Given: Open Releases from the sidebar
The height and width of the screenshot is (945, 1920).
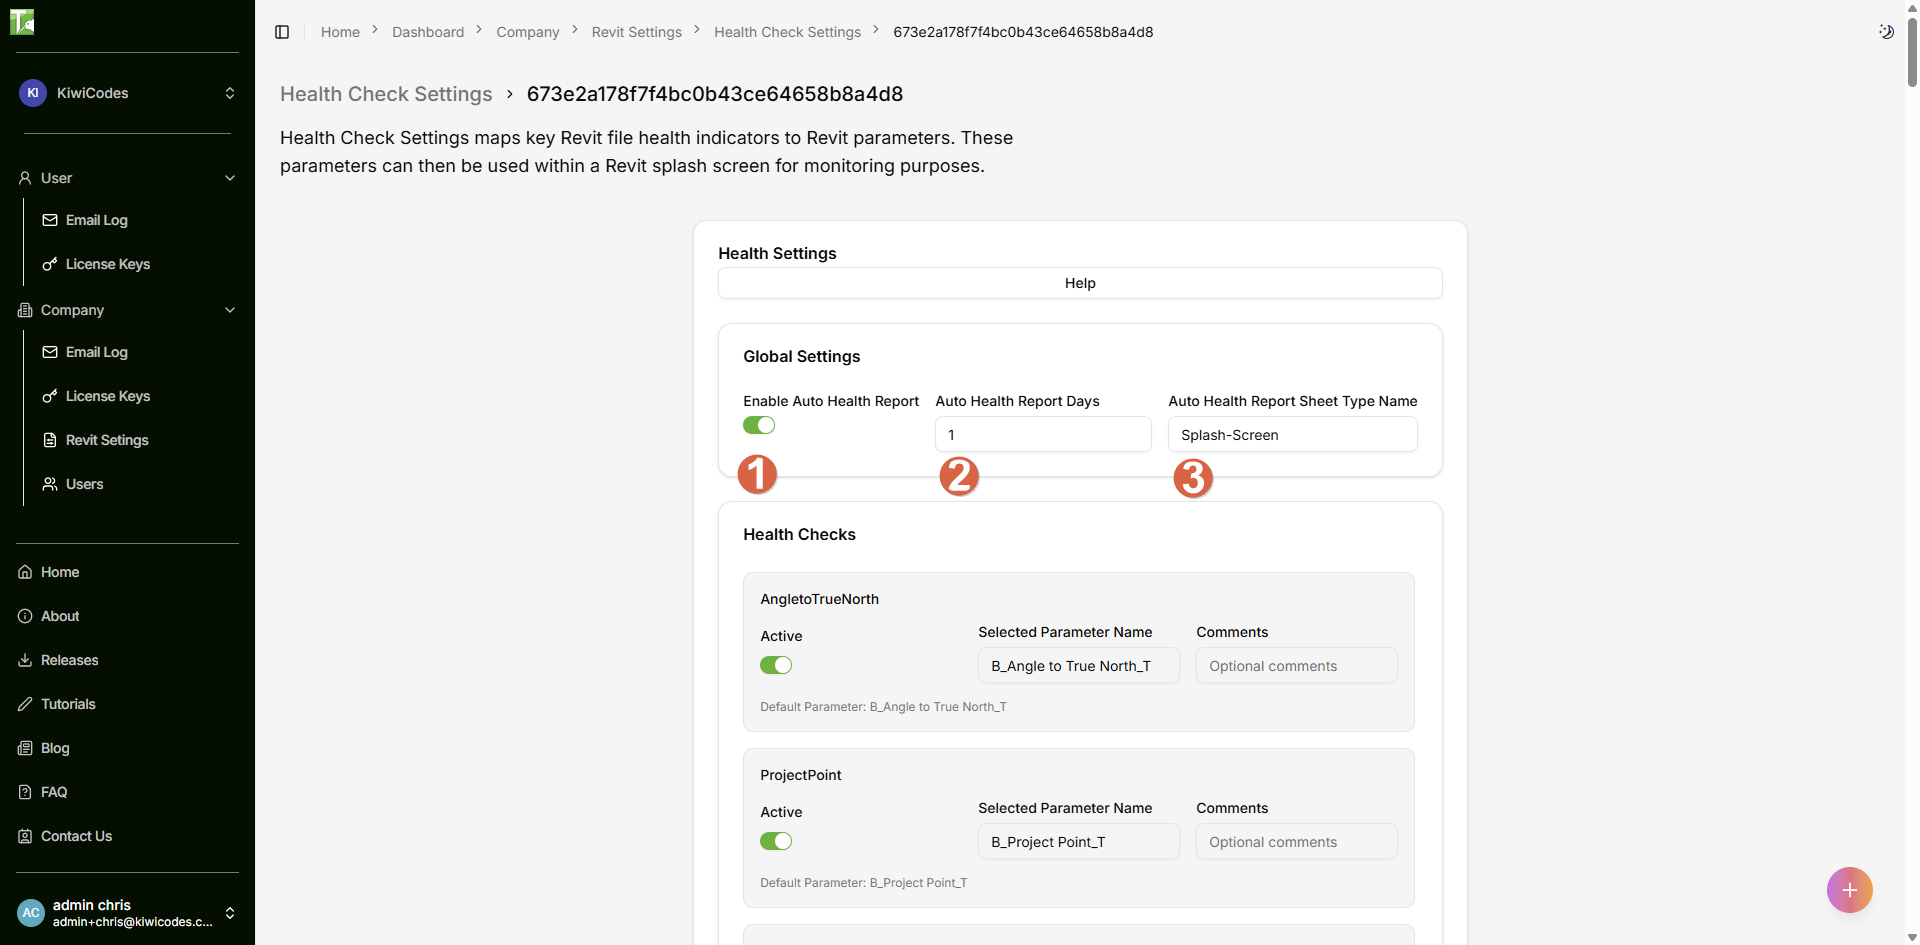Looking at the screenshot, I should pos(69,660).
